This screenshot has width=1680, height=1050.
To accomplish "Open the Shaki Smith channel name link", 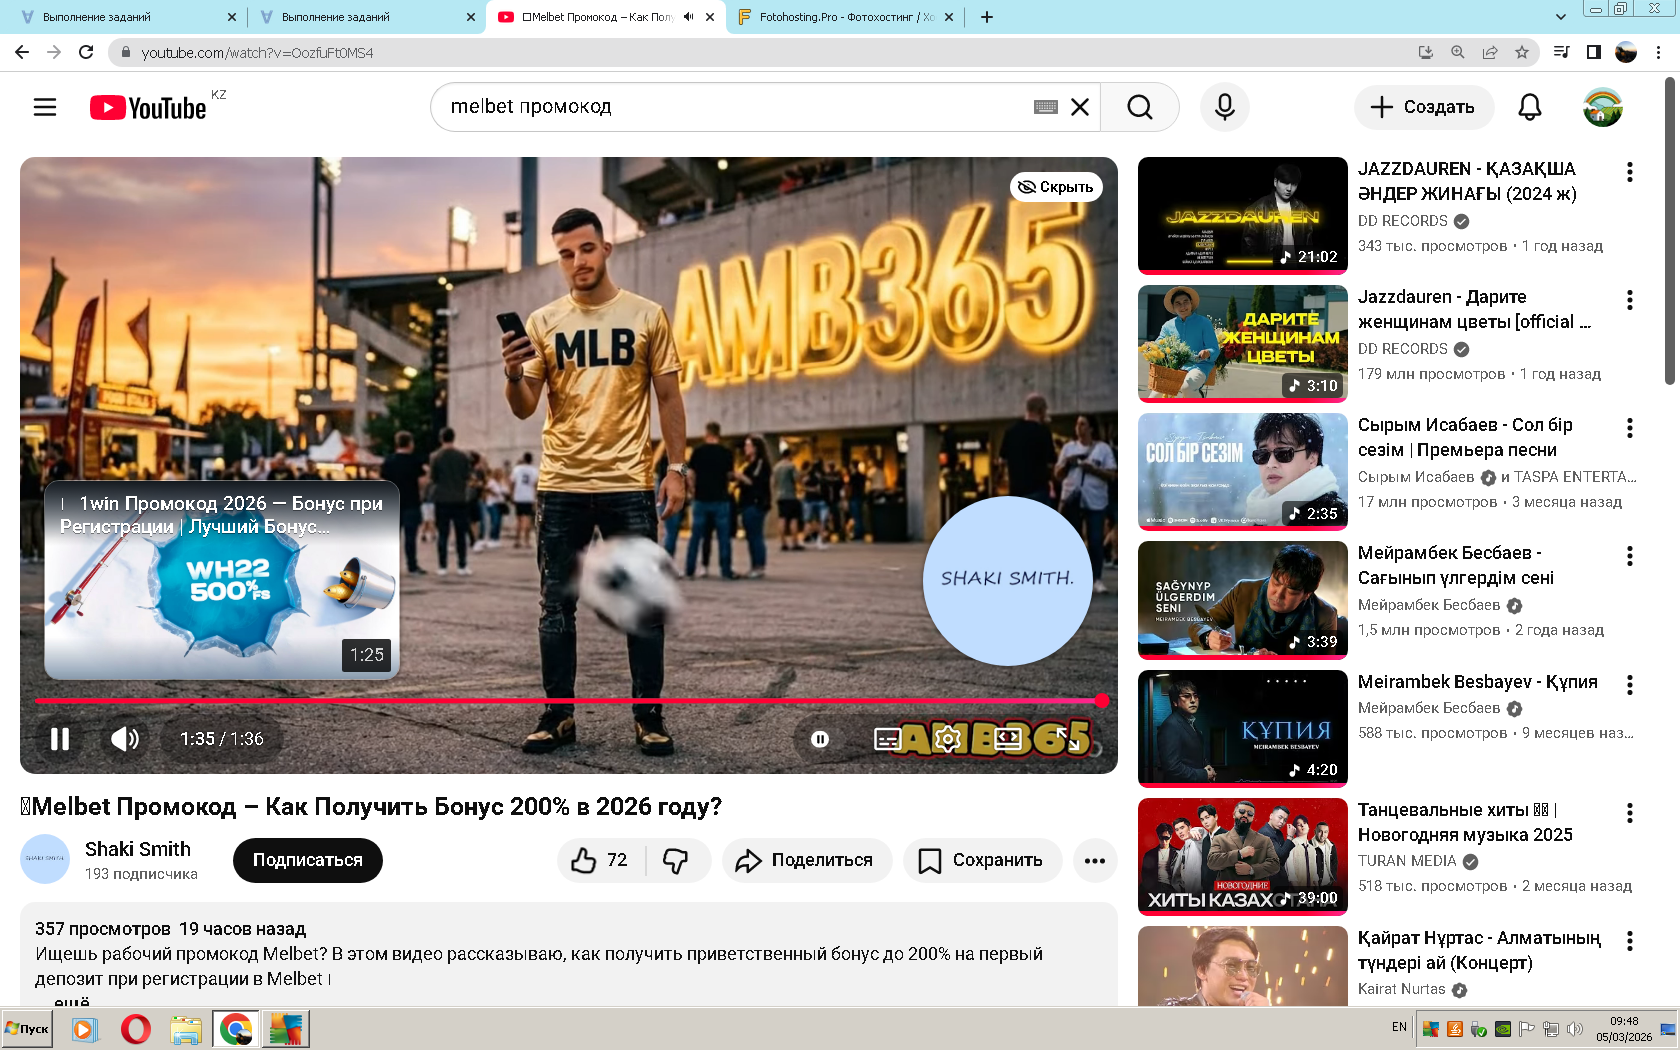I will (138, 849).
